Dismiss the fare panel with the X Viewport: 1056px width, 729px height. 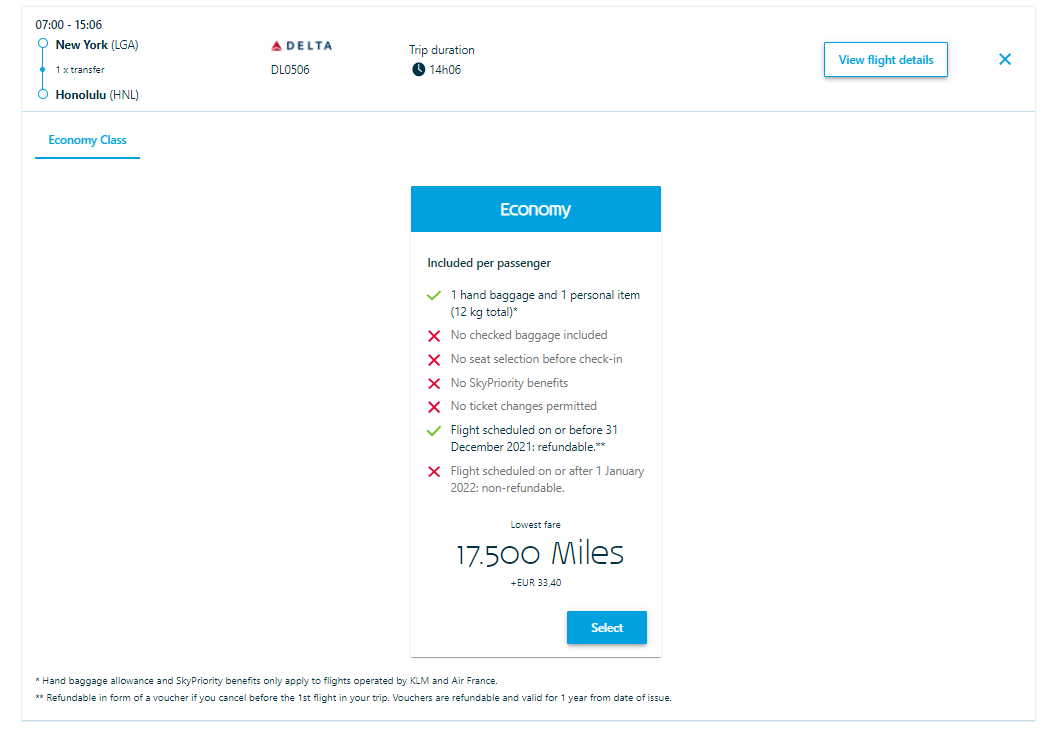pos(1004,59)
